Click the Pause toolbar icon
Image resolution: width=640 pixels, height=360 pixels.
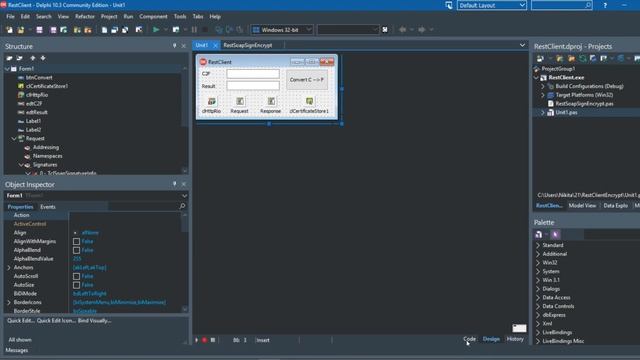194,30
